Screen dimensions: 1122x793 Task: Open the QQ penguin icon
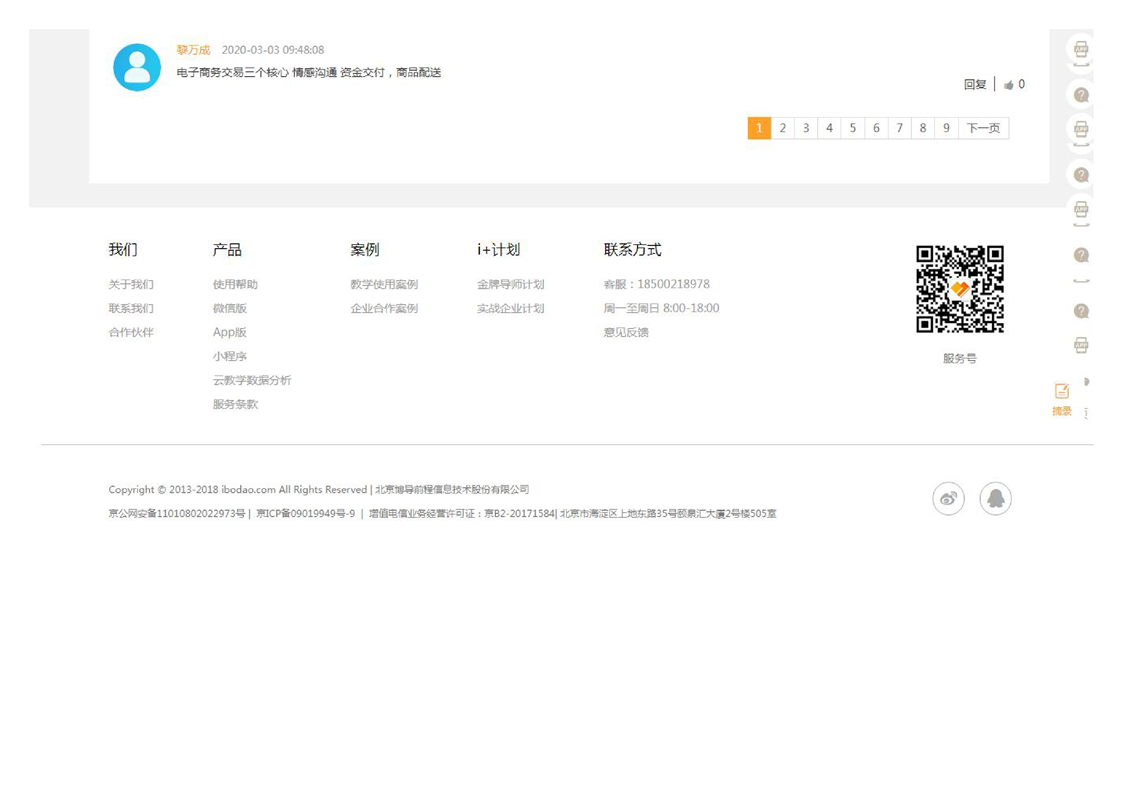(x=995, y=498)
